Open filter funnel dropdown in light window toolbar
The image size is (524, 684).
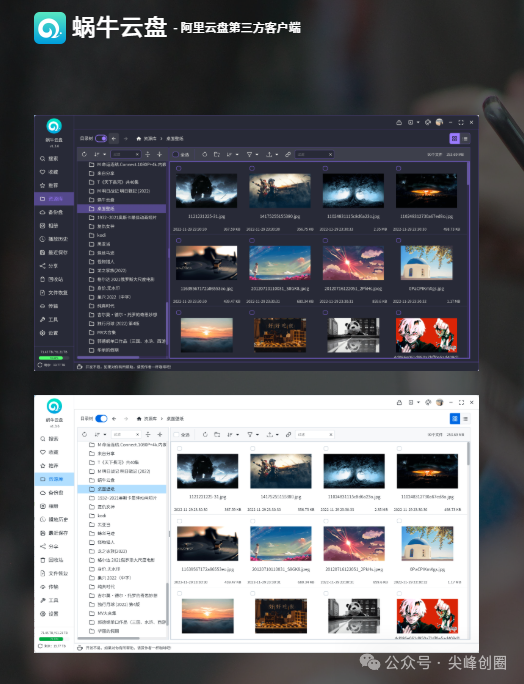[x=253, y=434]
